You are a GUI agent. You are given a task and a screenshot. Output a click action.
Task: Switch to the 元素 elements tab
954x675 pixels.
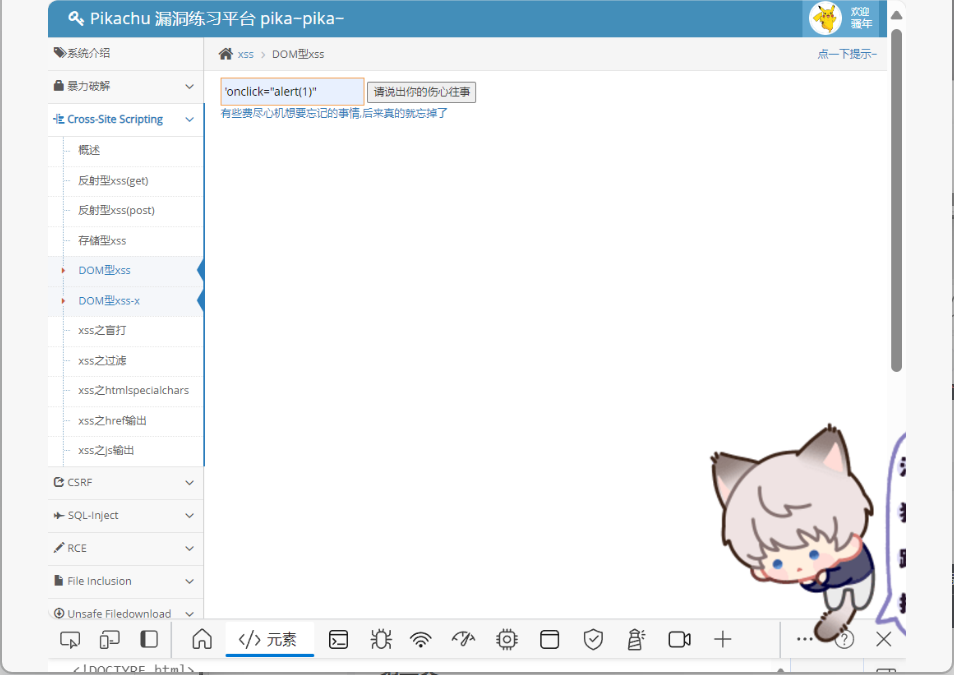[x=268, y=640]
